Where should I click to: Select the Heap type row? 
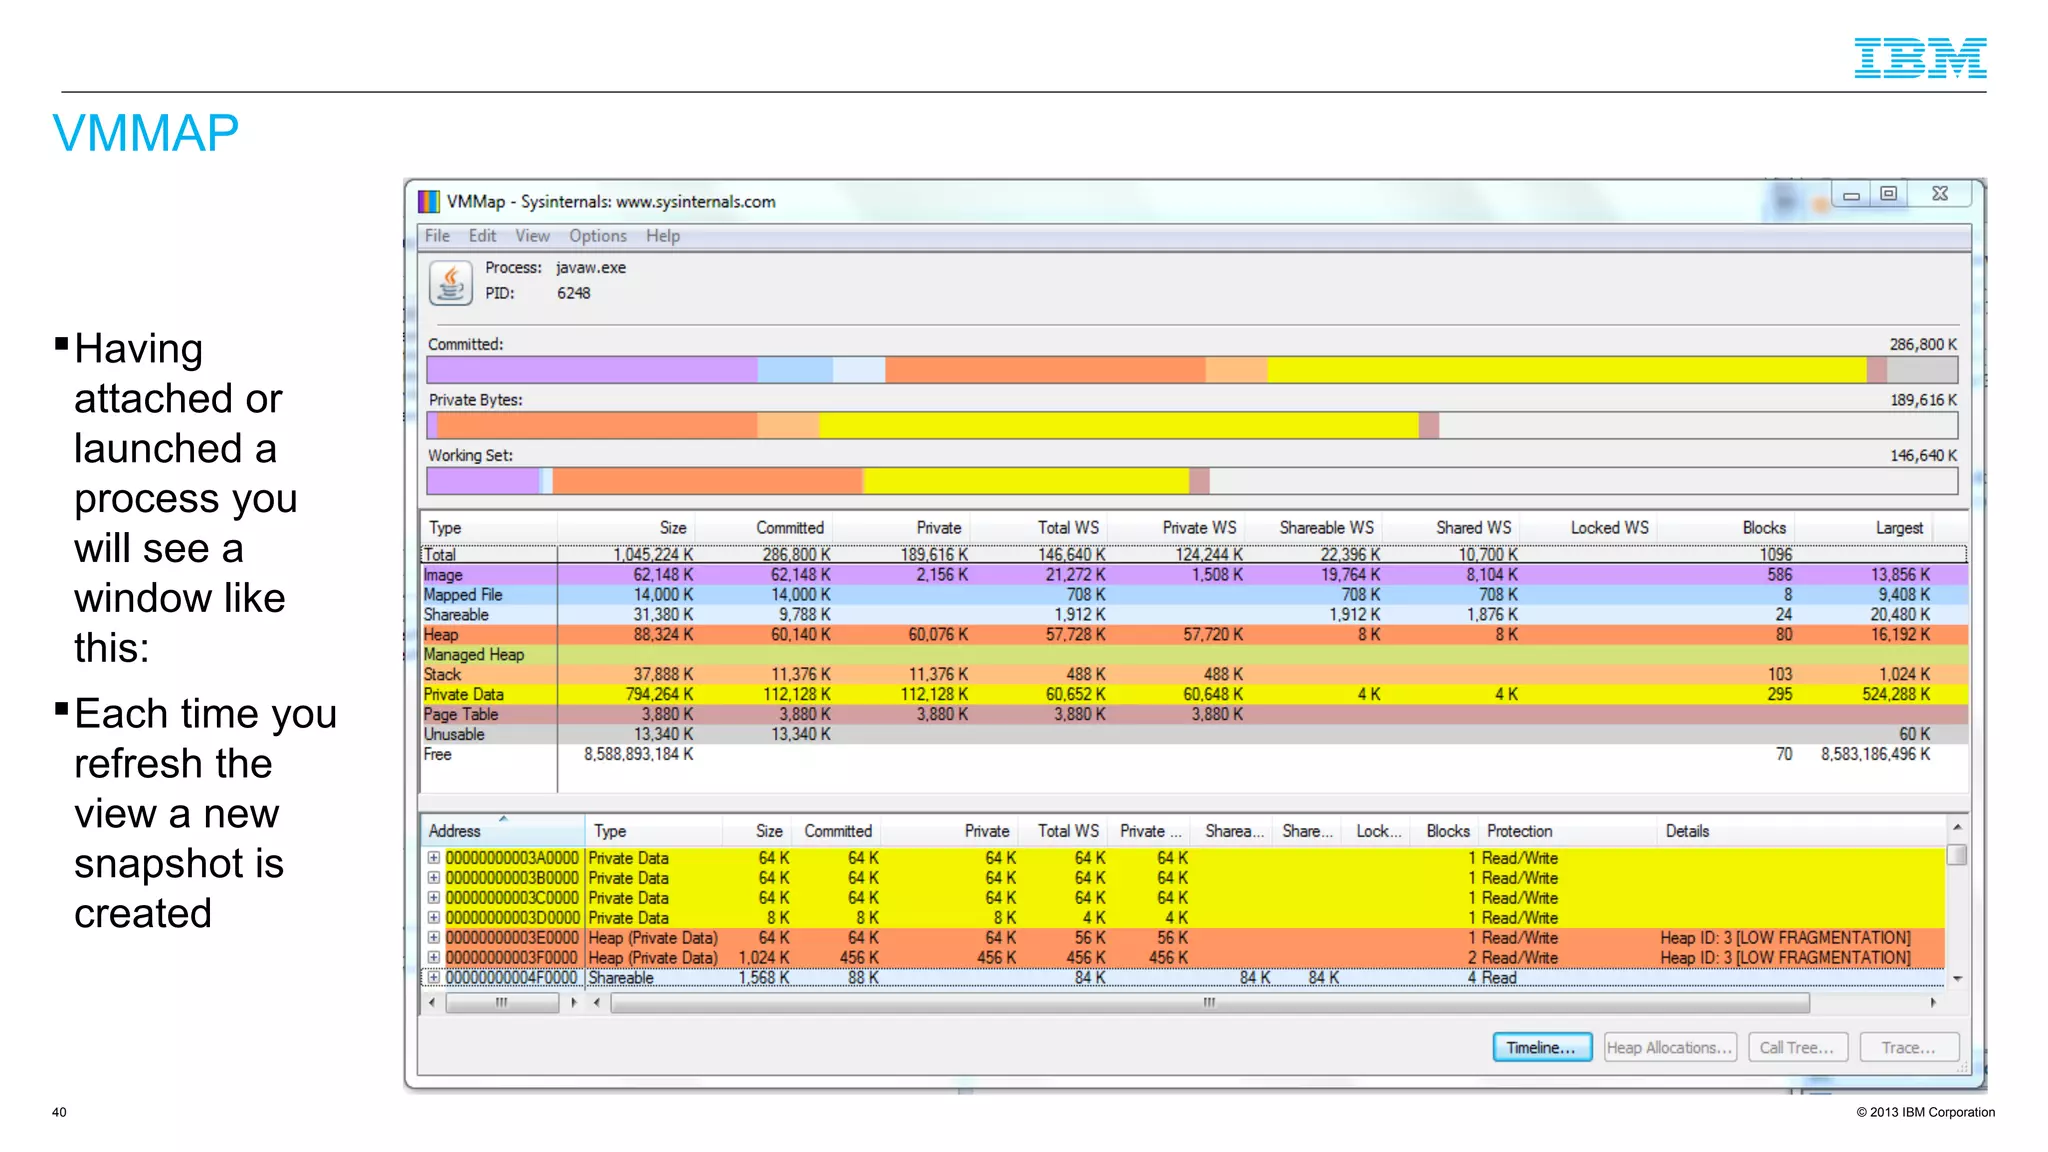(1194, 635)
